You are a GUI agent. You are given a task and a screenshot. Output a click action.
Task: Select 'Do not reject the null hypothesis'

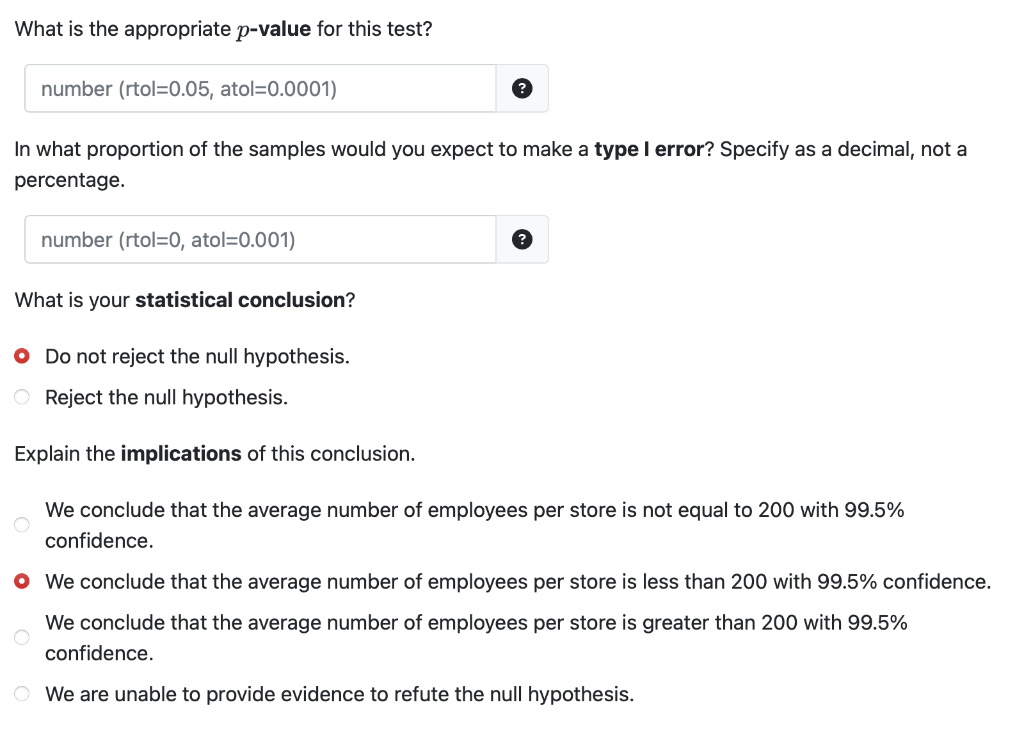click(22, 357)
